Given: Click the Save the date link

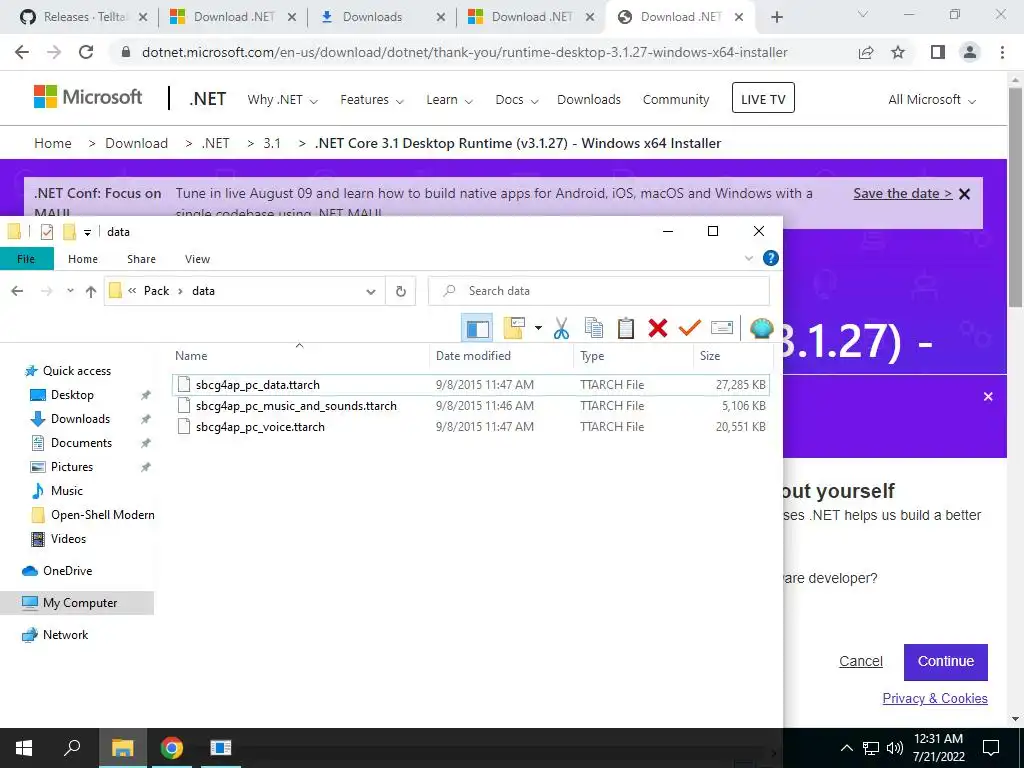Looking at the screenshot, I should click(x=903, y=193).
